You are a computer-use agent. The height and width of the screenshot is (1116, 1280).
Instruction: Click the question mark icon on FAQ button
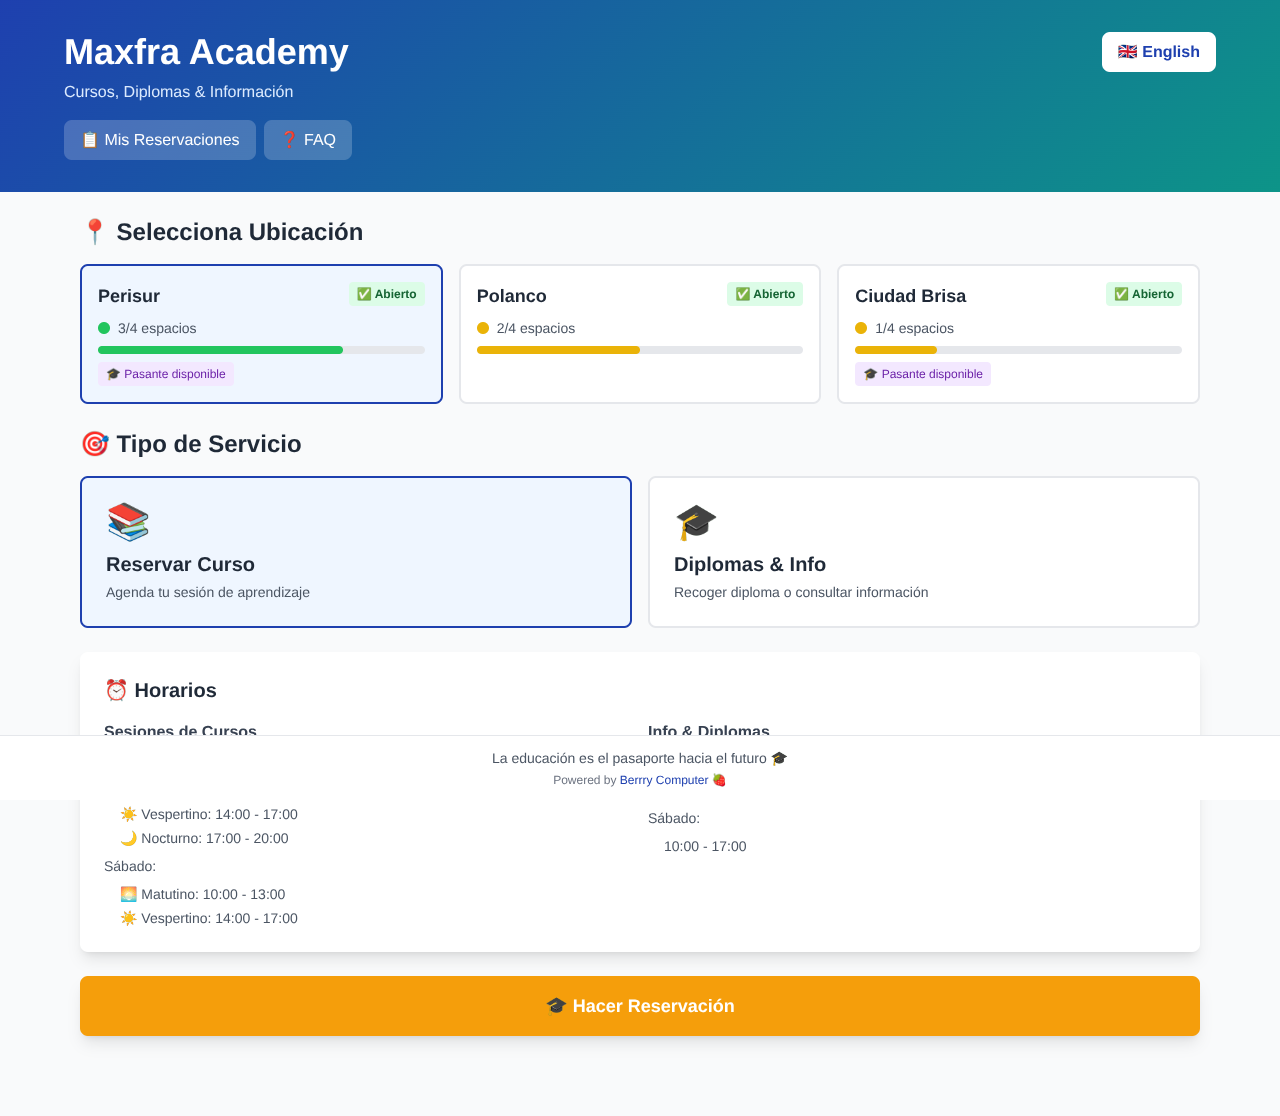[289, 139]
